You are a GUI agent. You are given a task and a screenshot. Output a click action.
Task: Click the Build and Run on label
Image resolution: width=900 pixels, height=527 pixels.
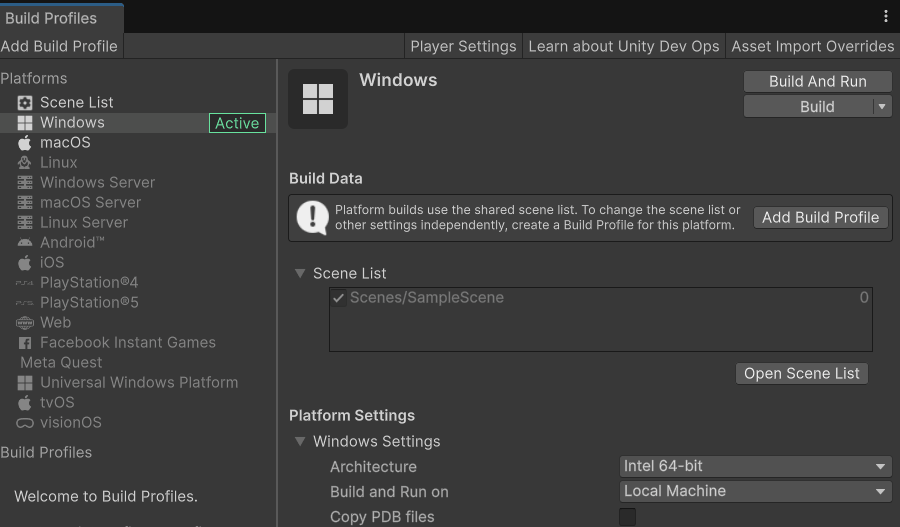click(389, 492)
